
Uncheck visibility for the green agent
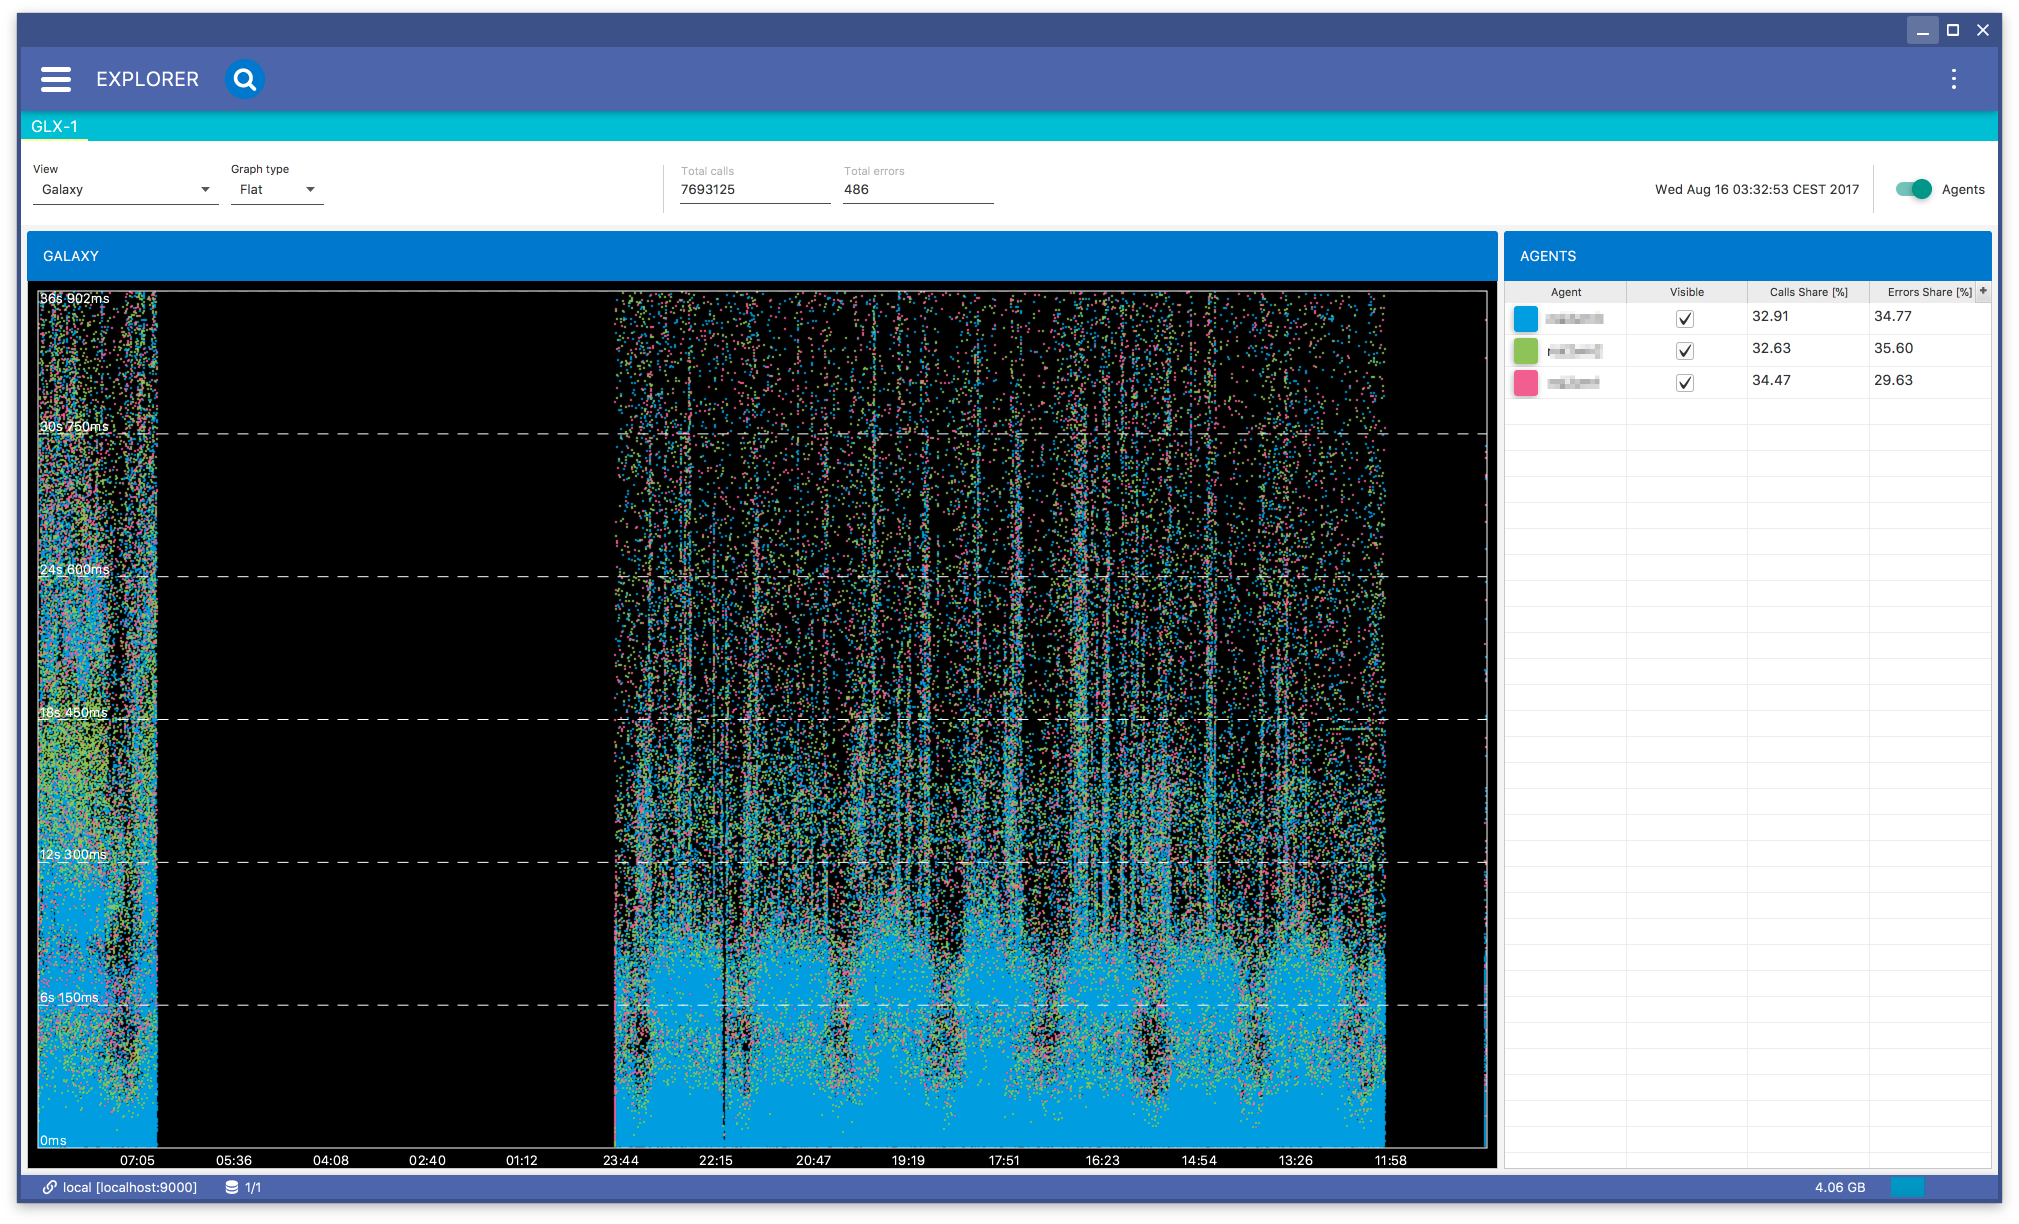click(1685, 351)
